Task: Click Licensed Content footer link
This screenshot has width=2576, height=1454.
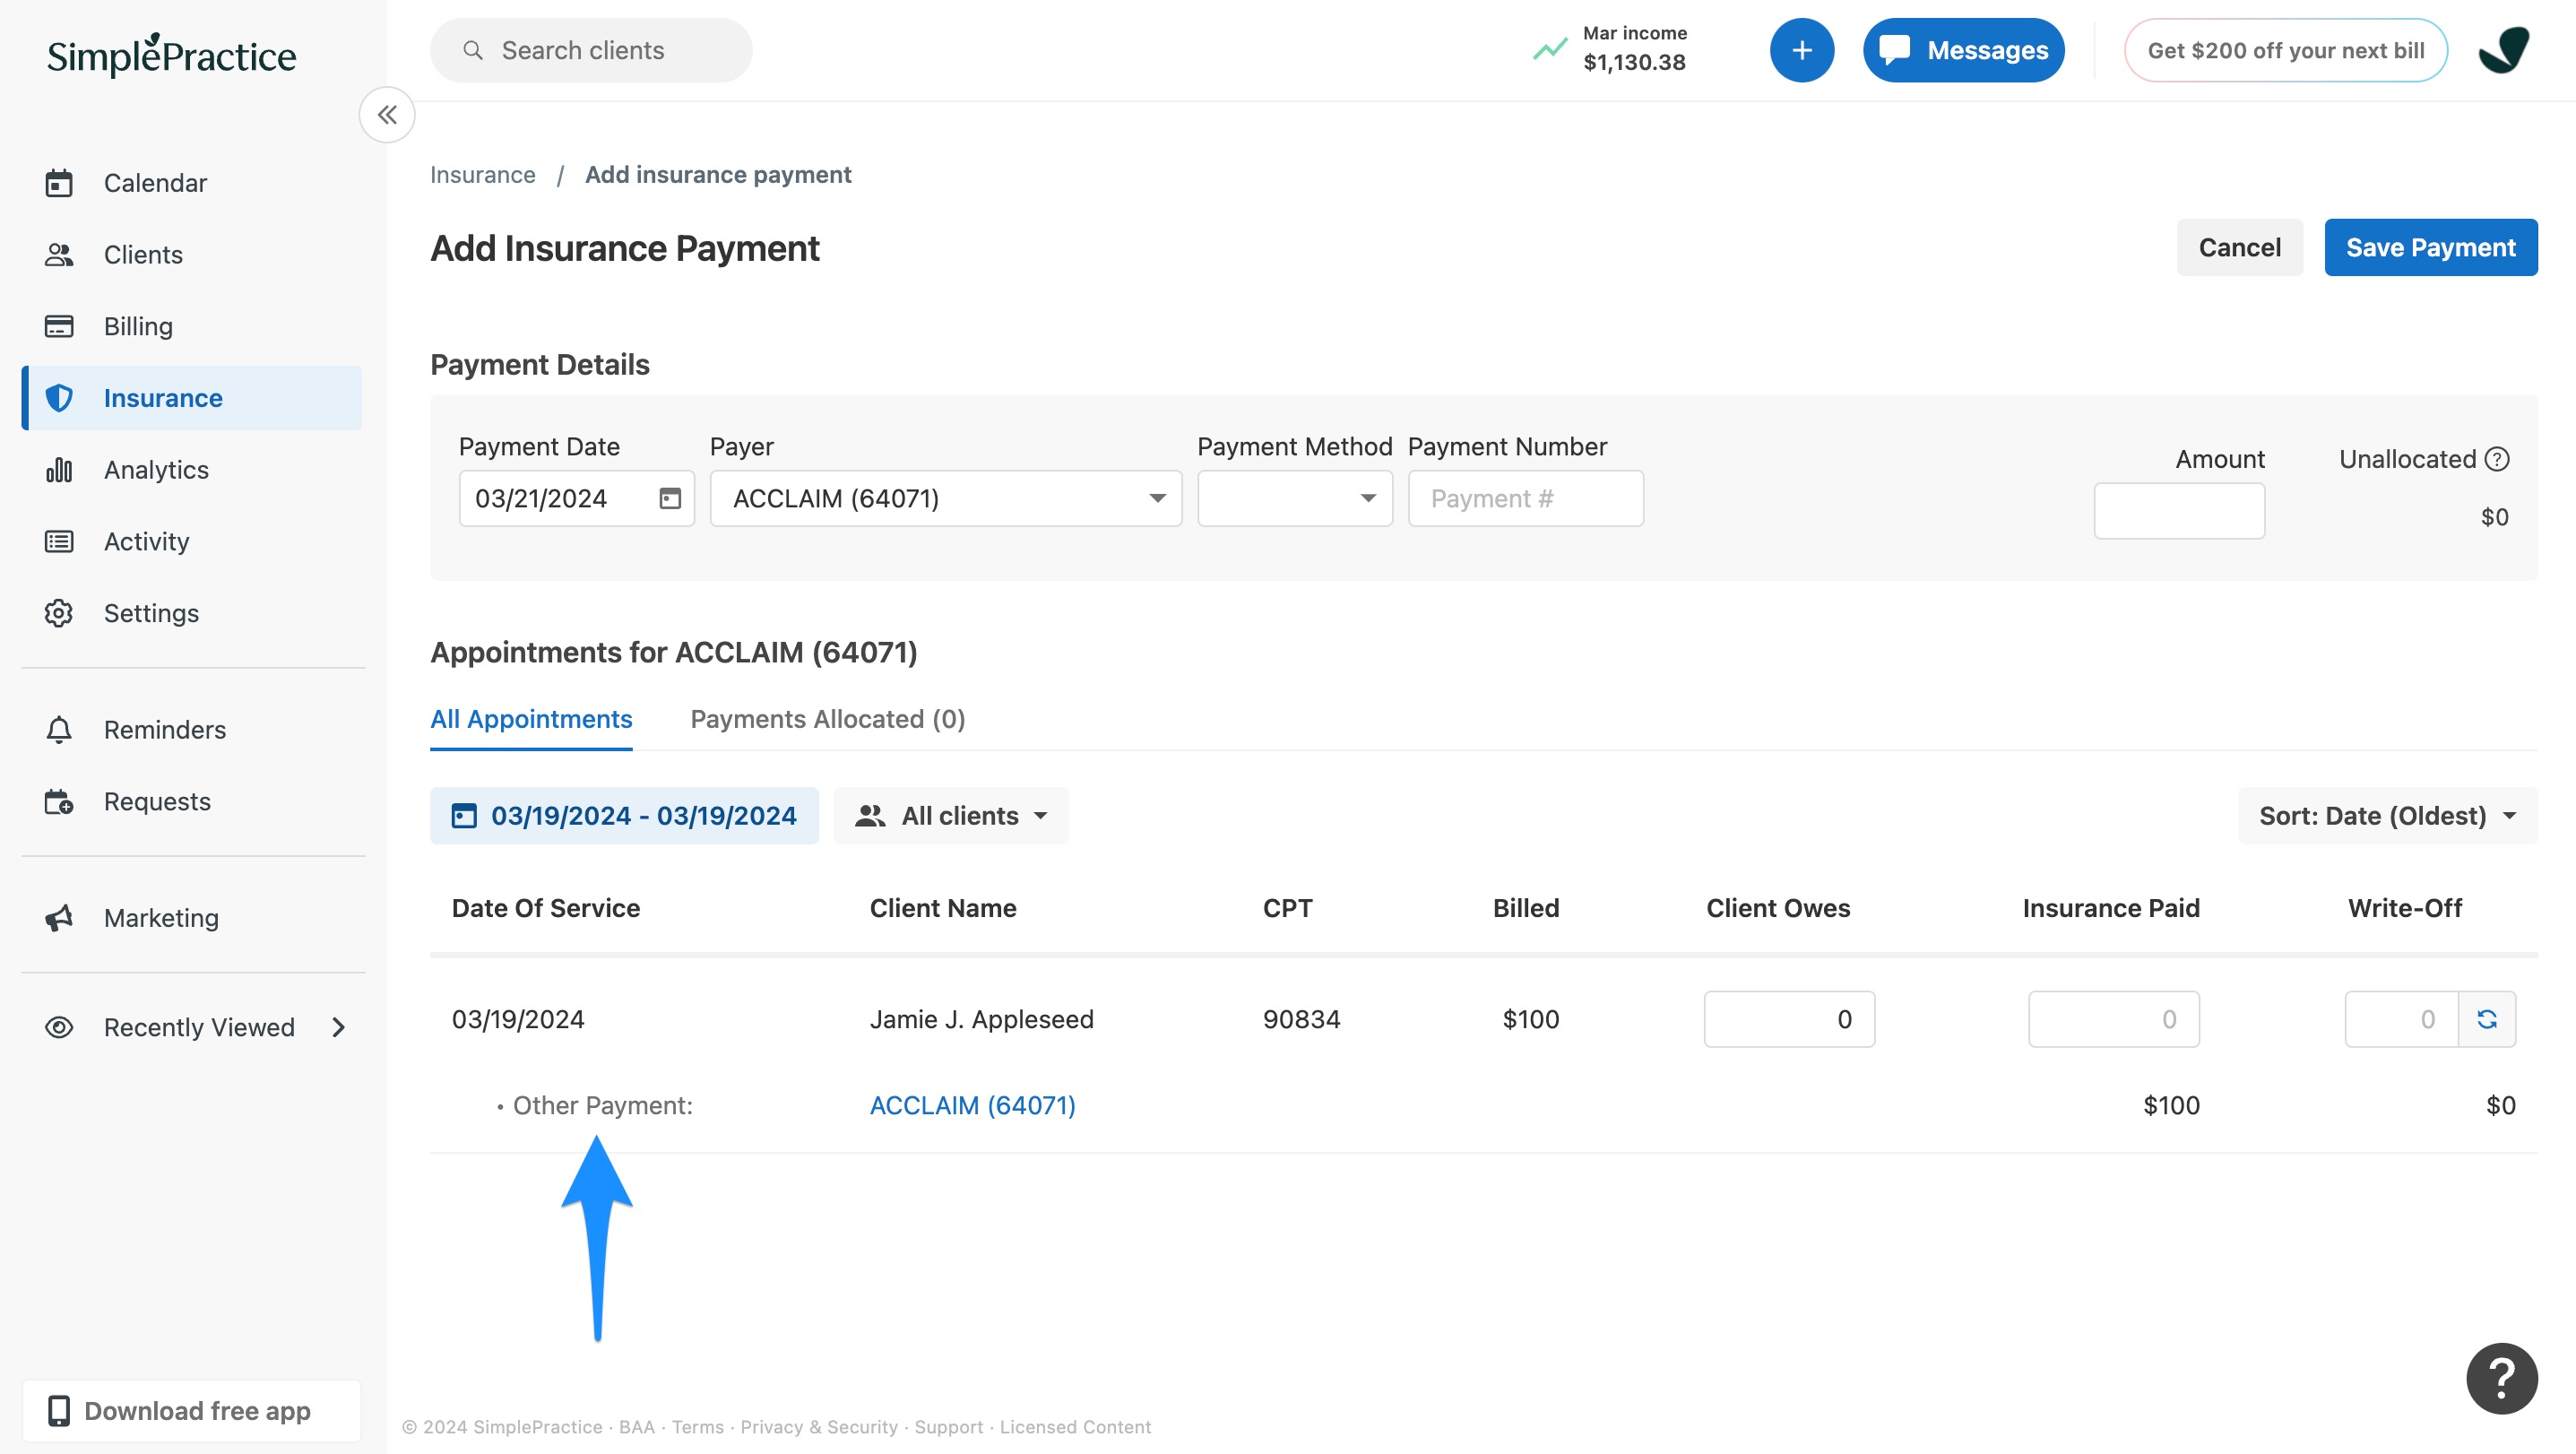Action: coord(1075,1427)
